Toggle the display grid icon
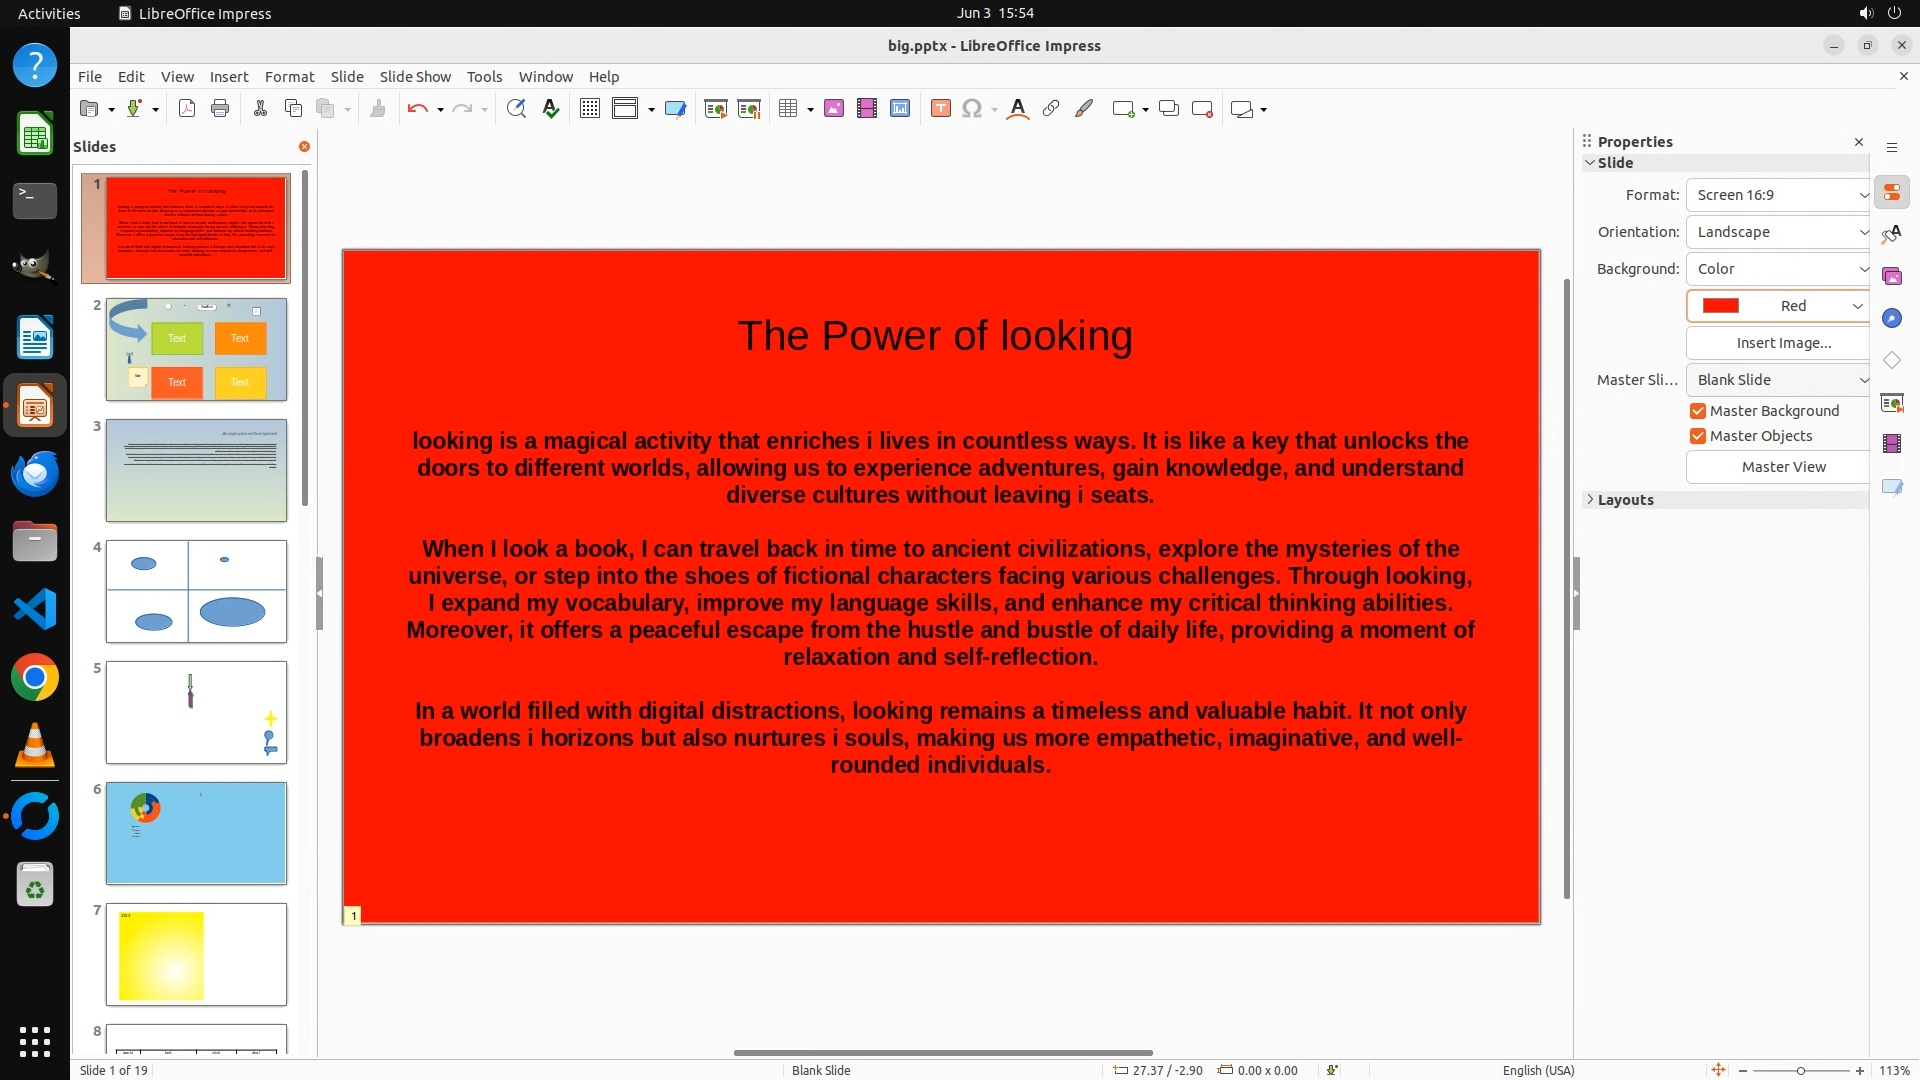 point(590,109)
